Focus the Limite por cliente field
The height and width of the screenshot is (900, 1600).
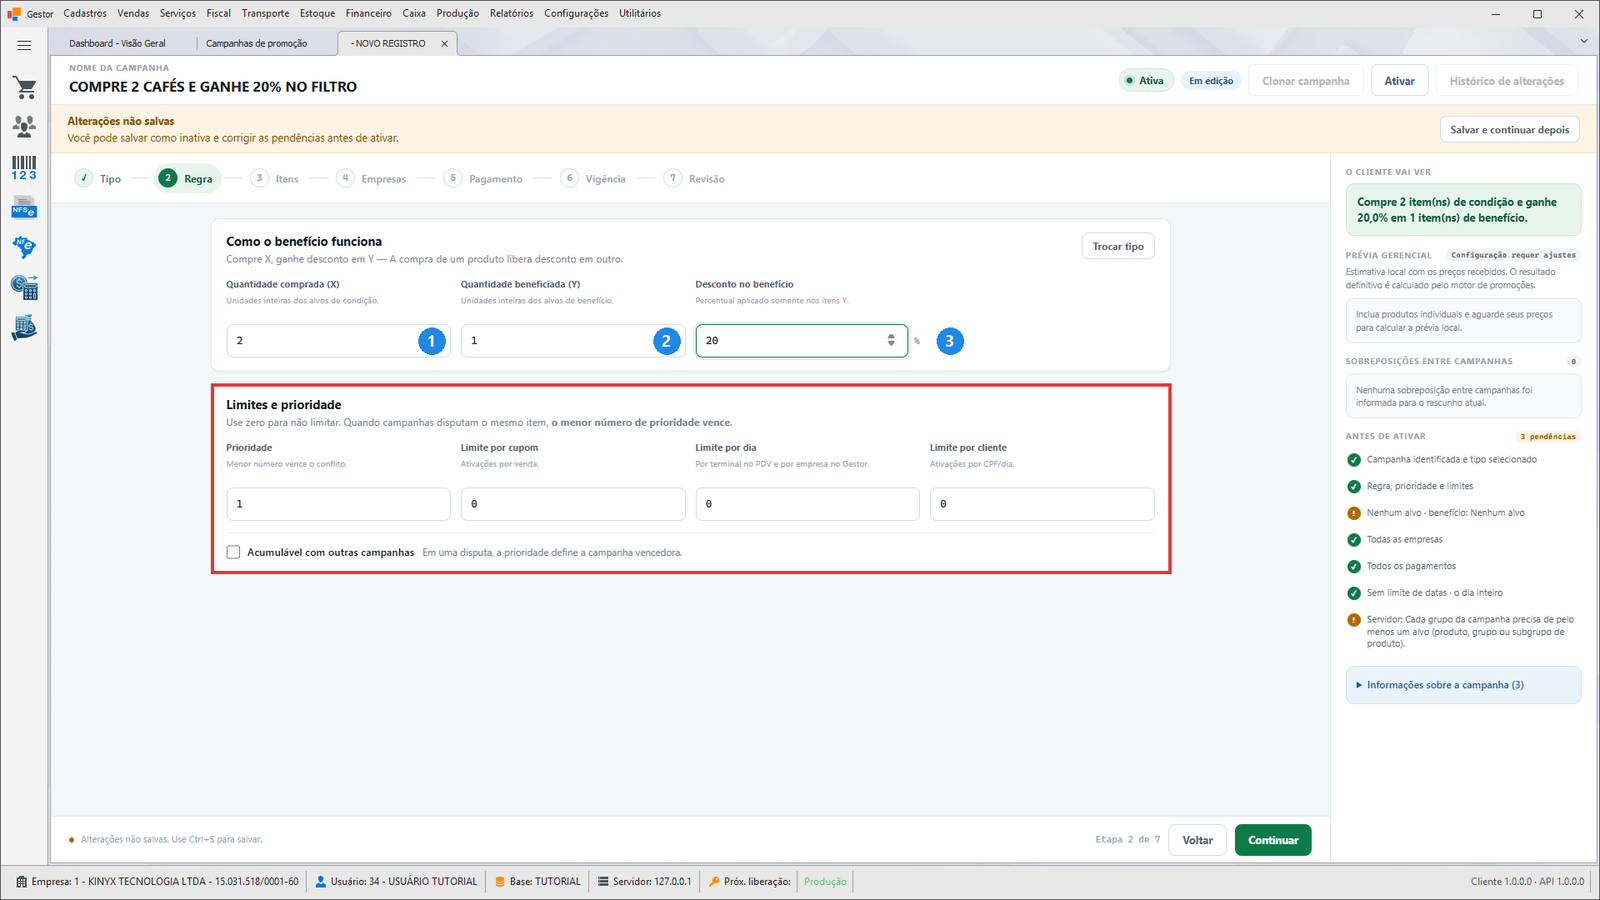pos(1042,504)
